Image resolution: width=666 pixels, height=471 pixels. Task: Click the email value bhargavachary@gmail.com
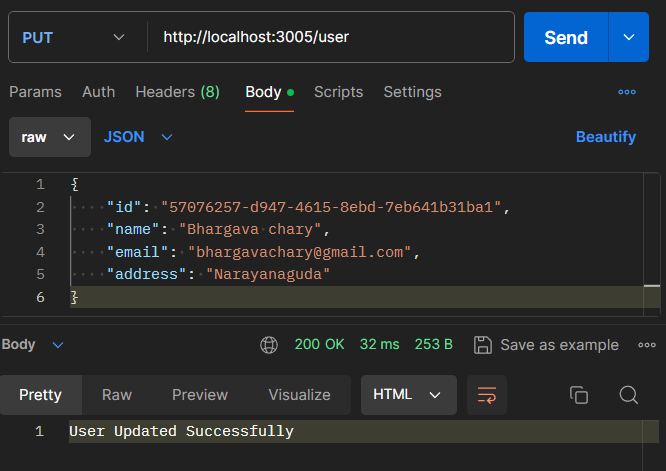pos(299,252)
